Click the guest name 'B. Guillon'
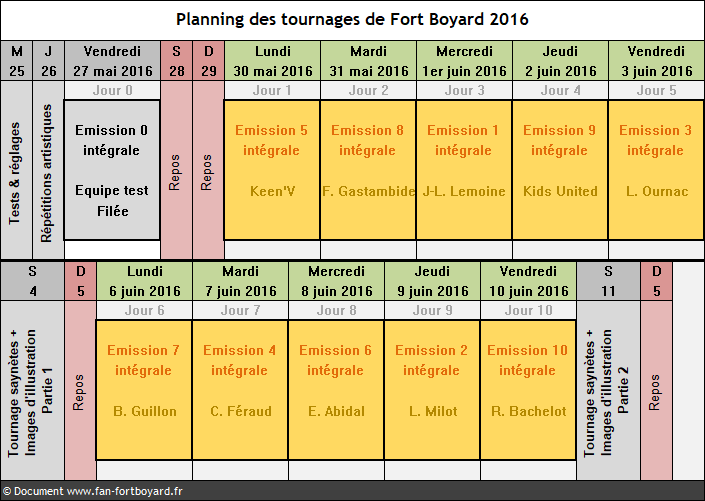Viewport: 705px width, 501px height. 145,411
